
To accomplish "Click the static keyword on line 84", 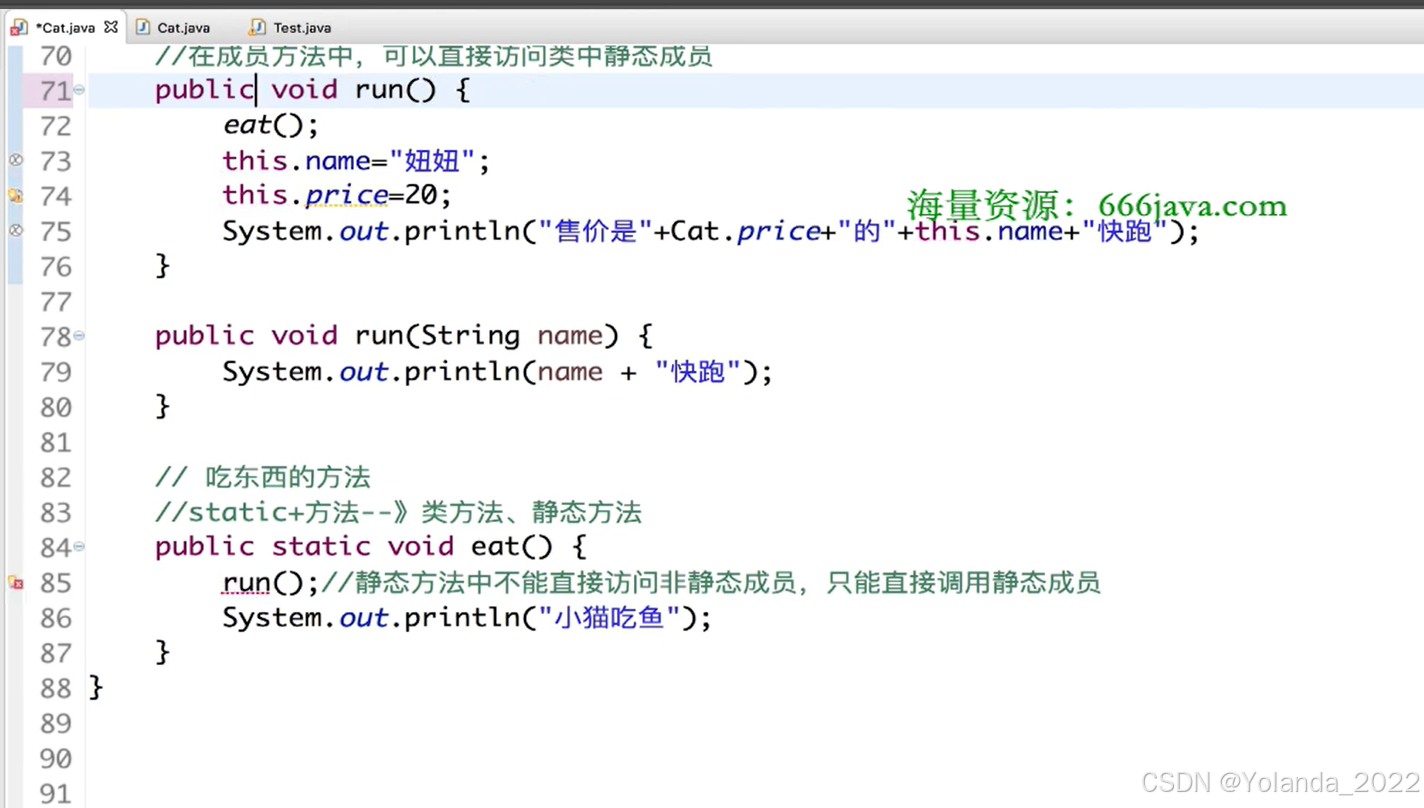I will pyautogui.click(x=320, y=546).
